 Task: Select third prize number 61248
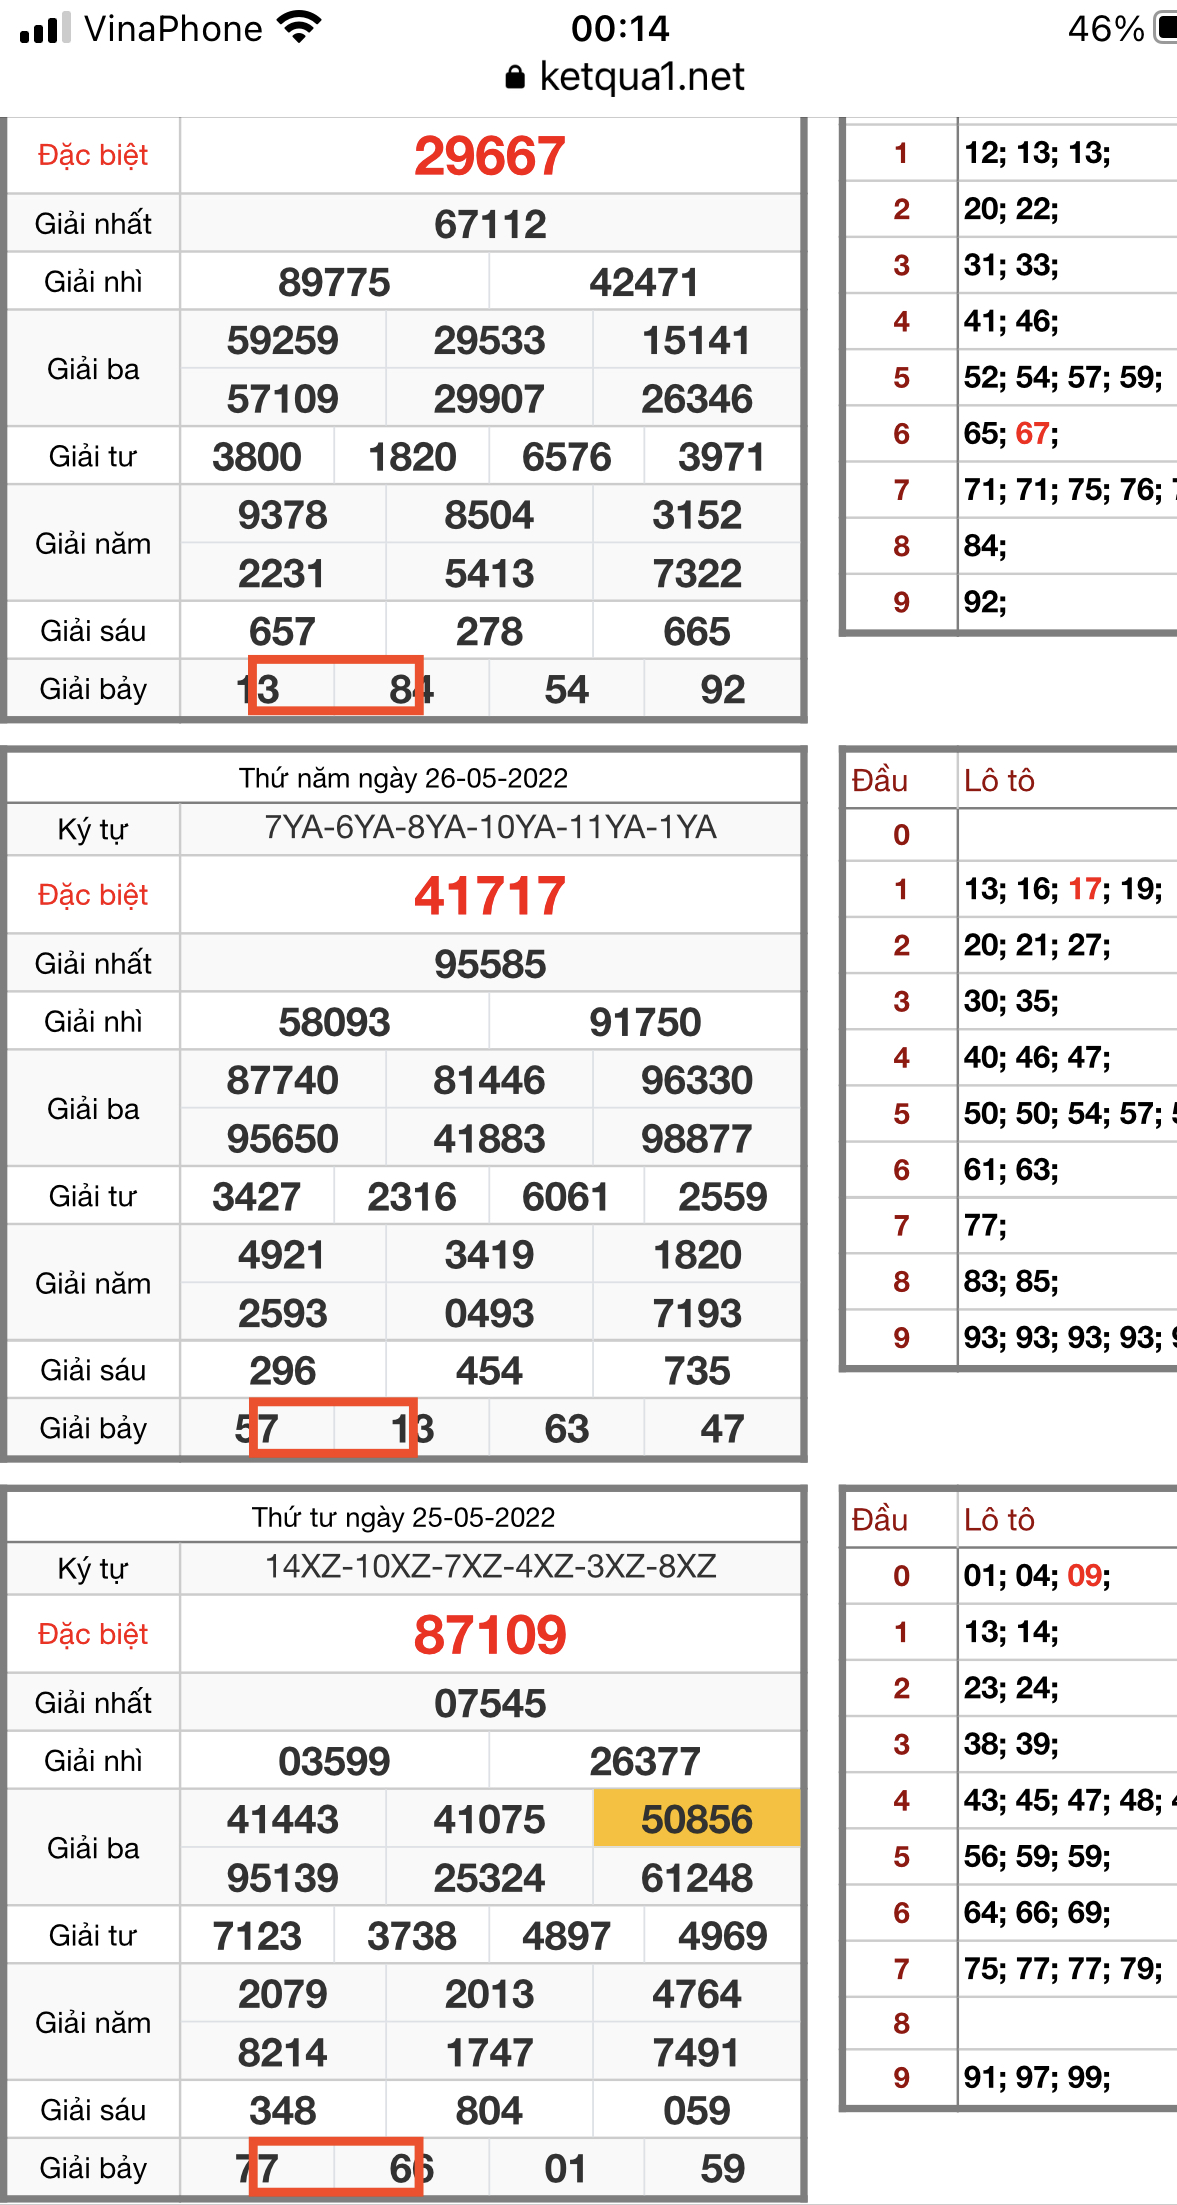[696, 1878]
